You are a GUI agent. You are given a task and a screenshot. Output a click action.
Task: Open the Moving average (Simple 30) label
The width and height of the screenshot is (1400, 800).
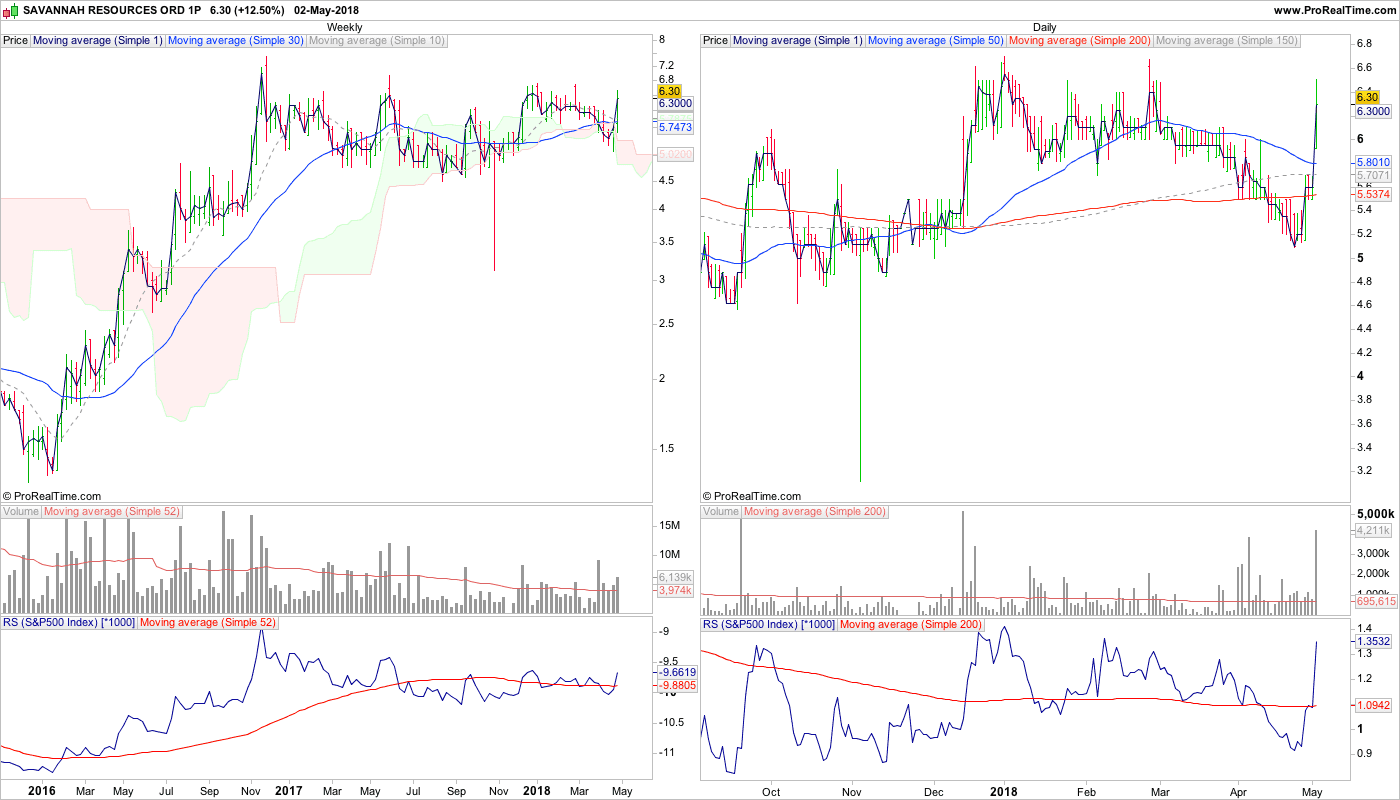point(237,41)
